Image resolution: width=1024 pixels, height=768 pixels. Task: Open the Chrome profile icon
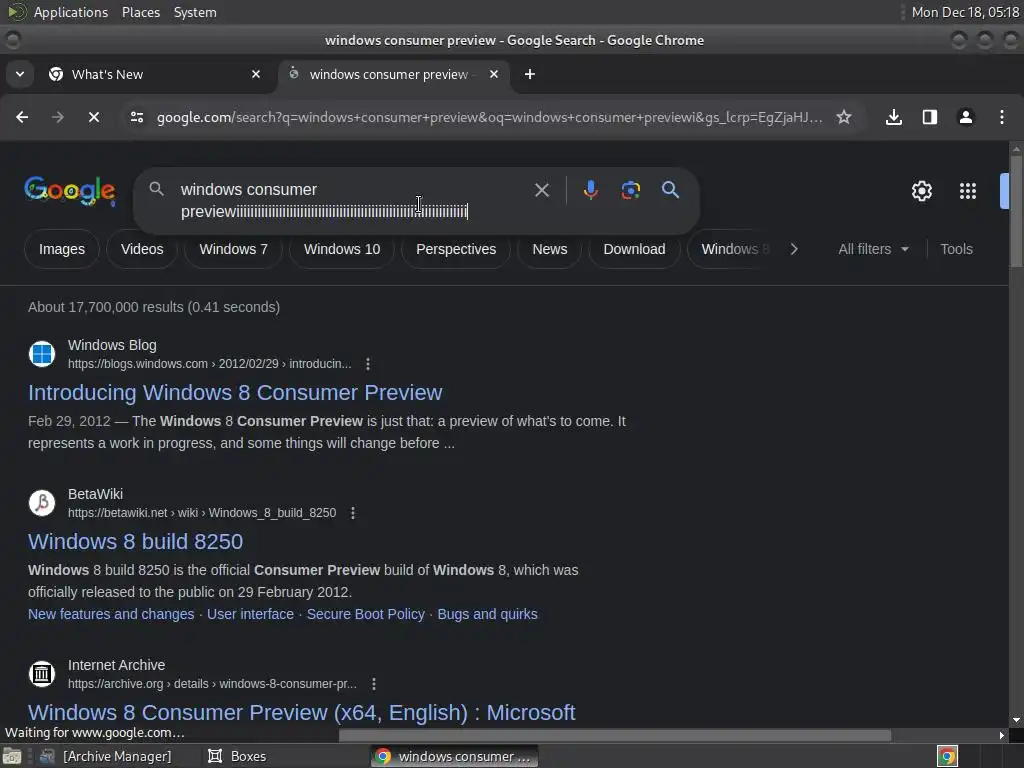[x=965, y=117]
